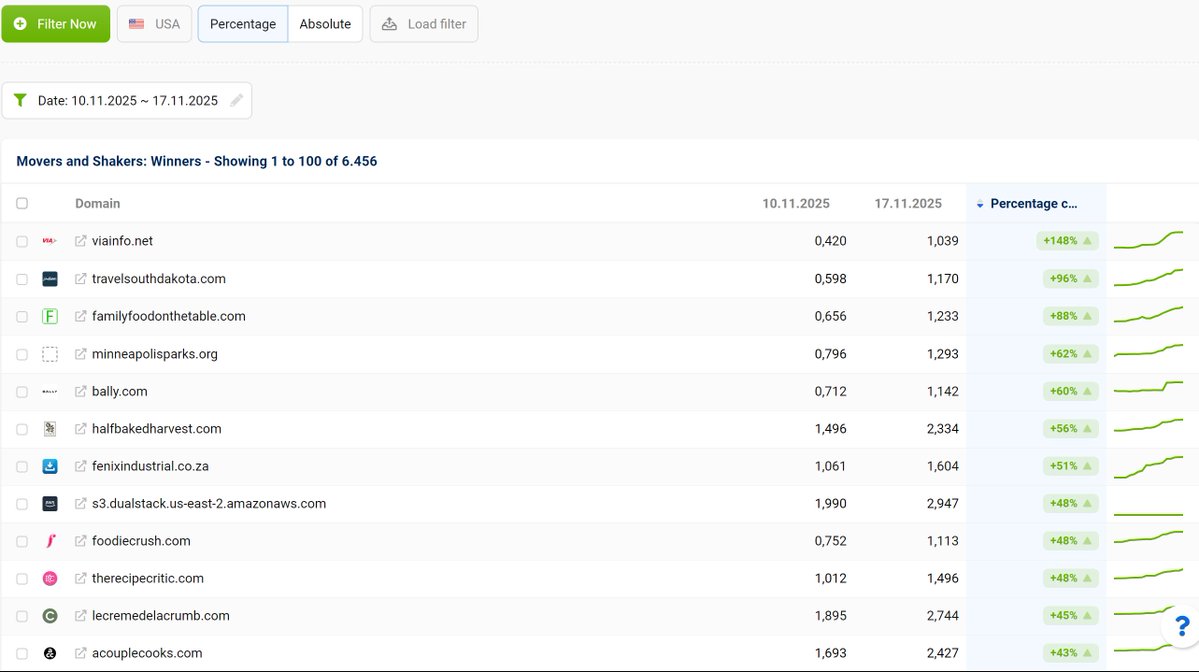Click the value 2,947 in amazonaws row
Viewport: 1199px width, 672px height.
point(942,504)
